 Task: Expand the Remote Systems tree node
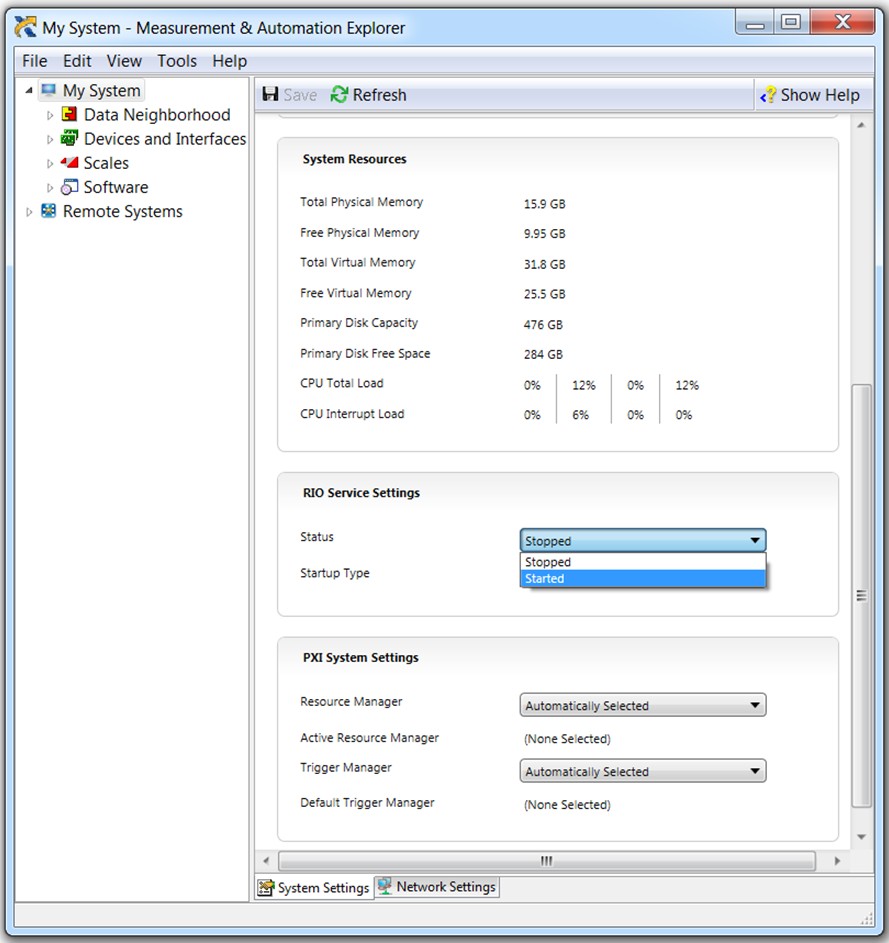coord(29,212)
